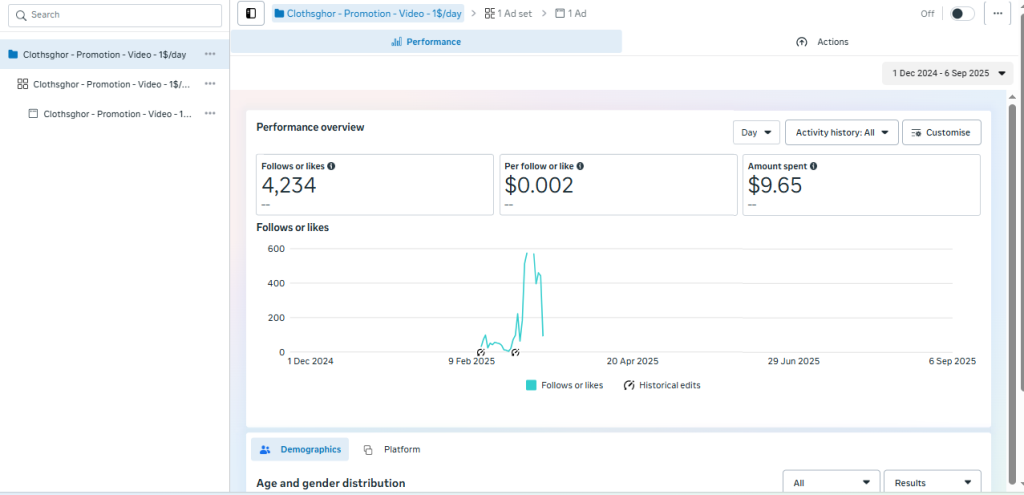1024x495 pixels.
Task: Select the Platform tab
Action: click(x=392, y=450)
